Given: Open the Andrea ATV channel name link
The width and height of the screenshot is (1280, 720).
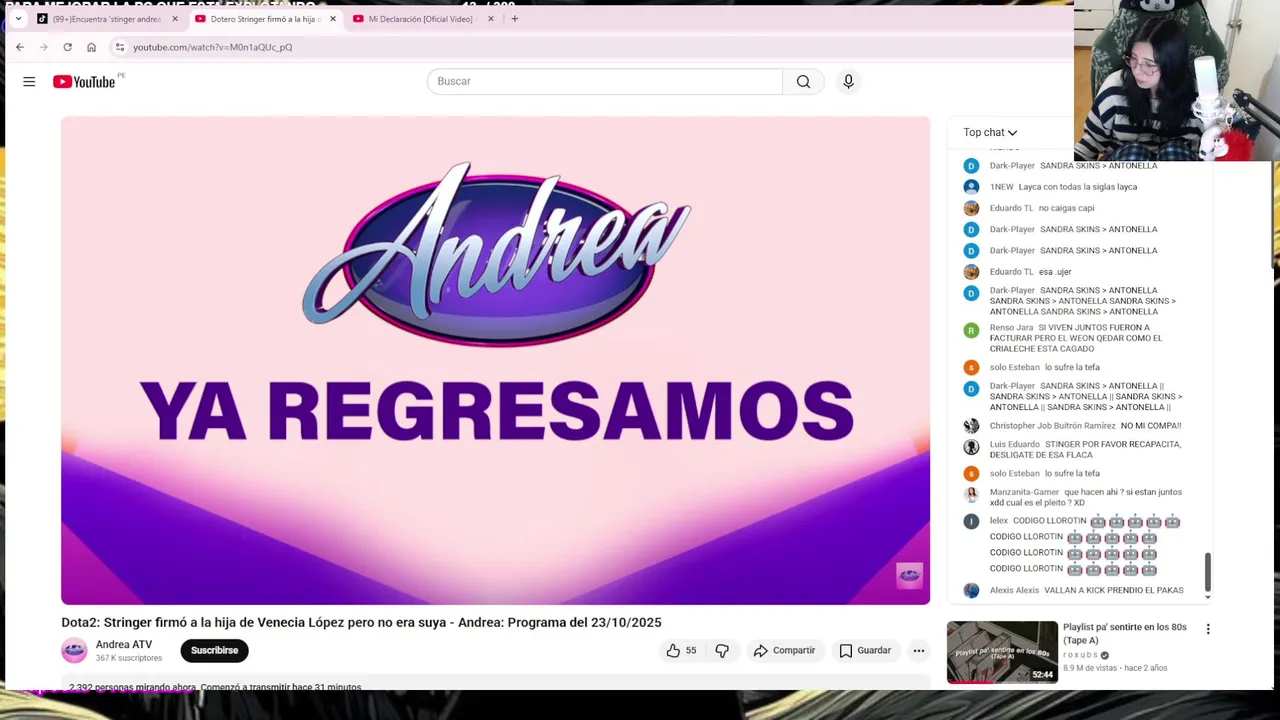Looking at the screenshot, I should [x=124, y=644].
